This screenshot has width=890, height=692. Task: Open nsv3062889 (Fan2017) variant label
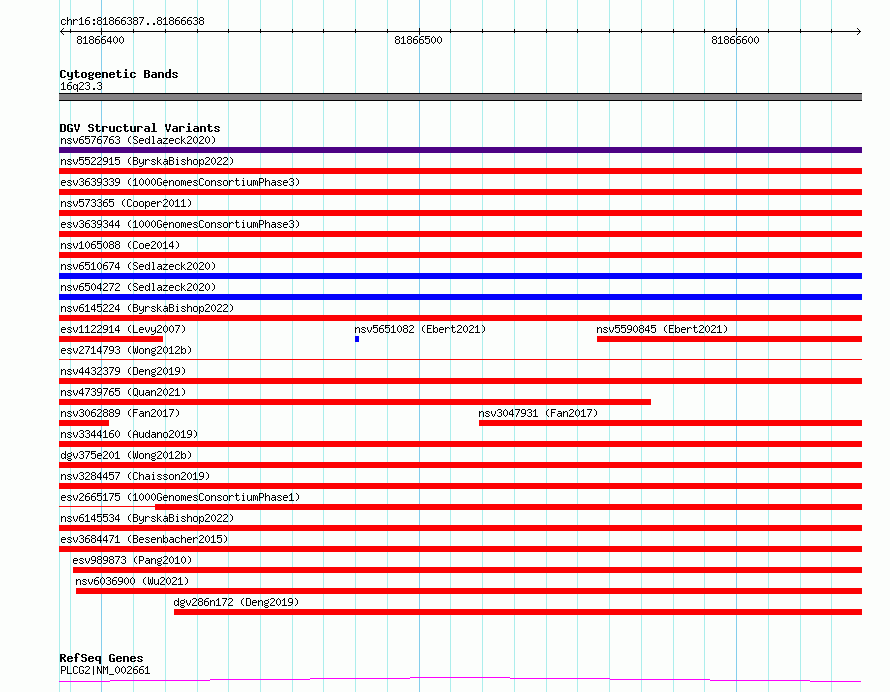(120, 413)
